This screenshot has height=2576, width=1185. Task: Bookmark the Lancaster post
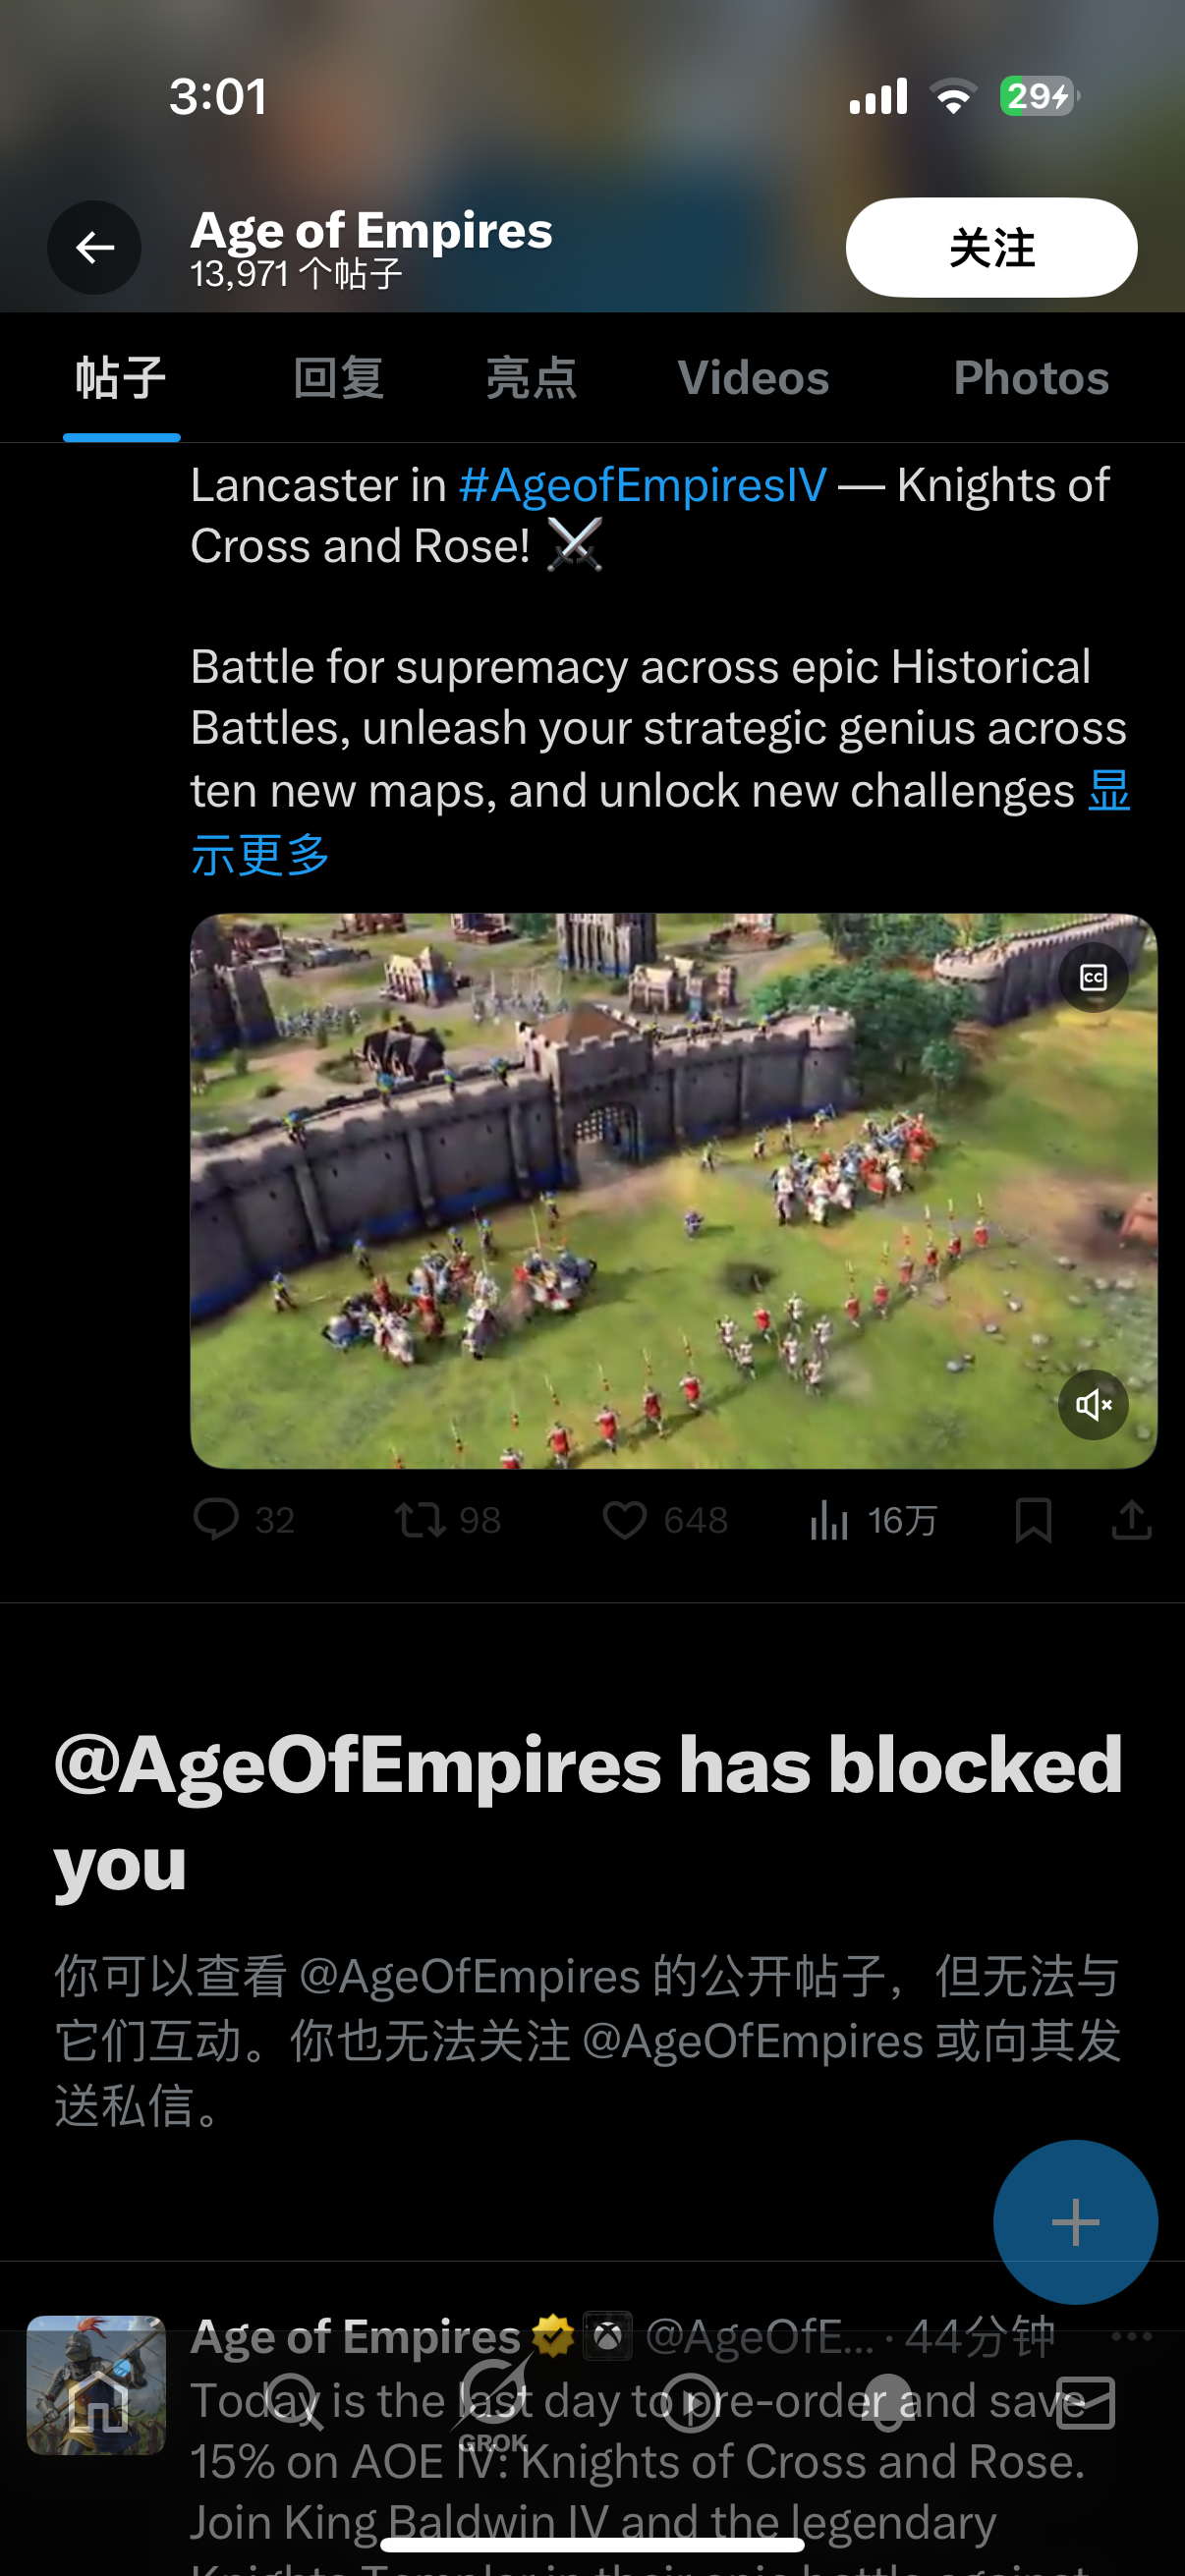(x=1033, y=1520)
